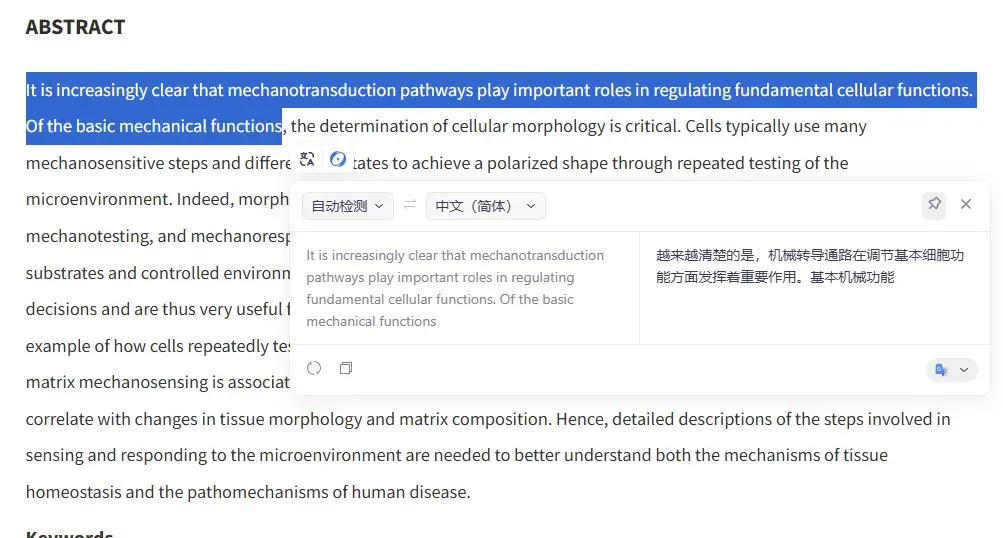The image size is (1003, 538).
Task: Click the blue circular assistant icon
Action: click(x=338, y=159)
